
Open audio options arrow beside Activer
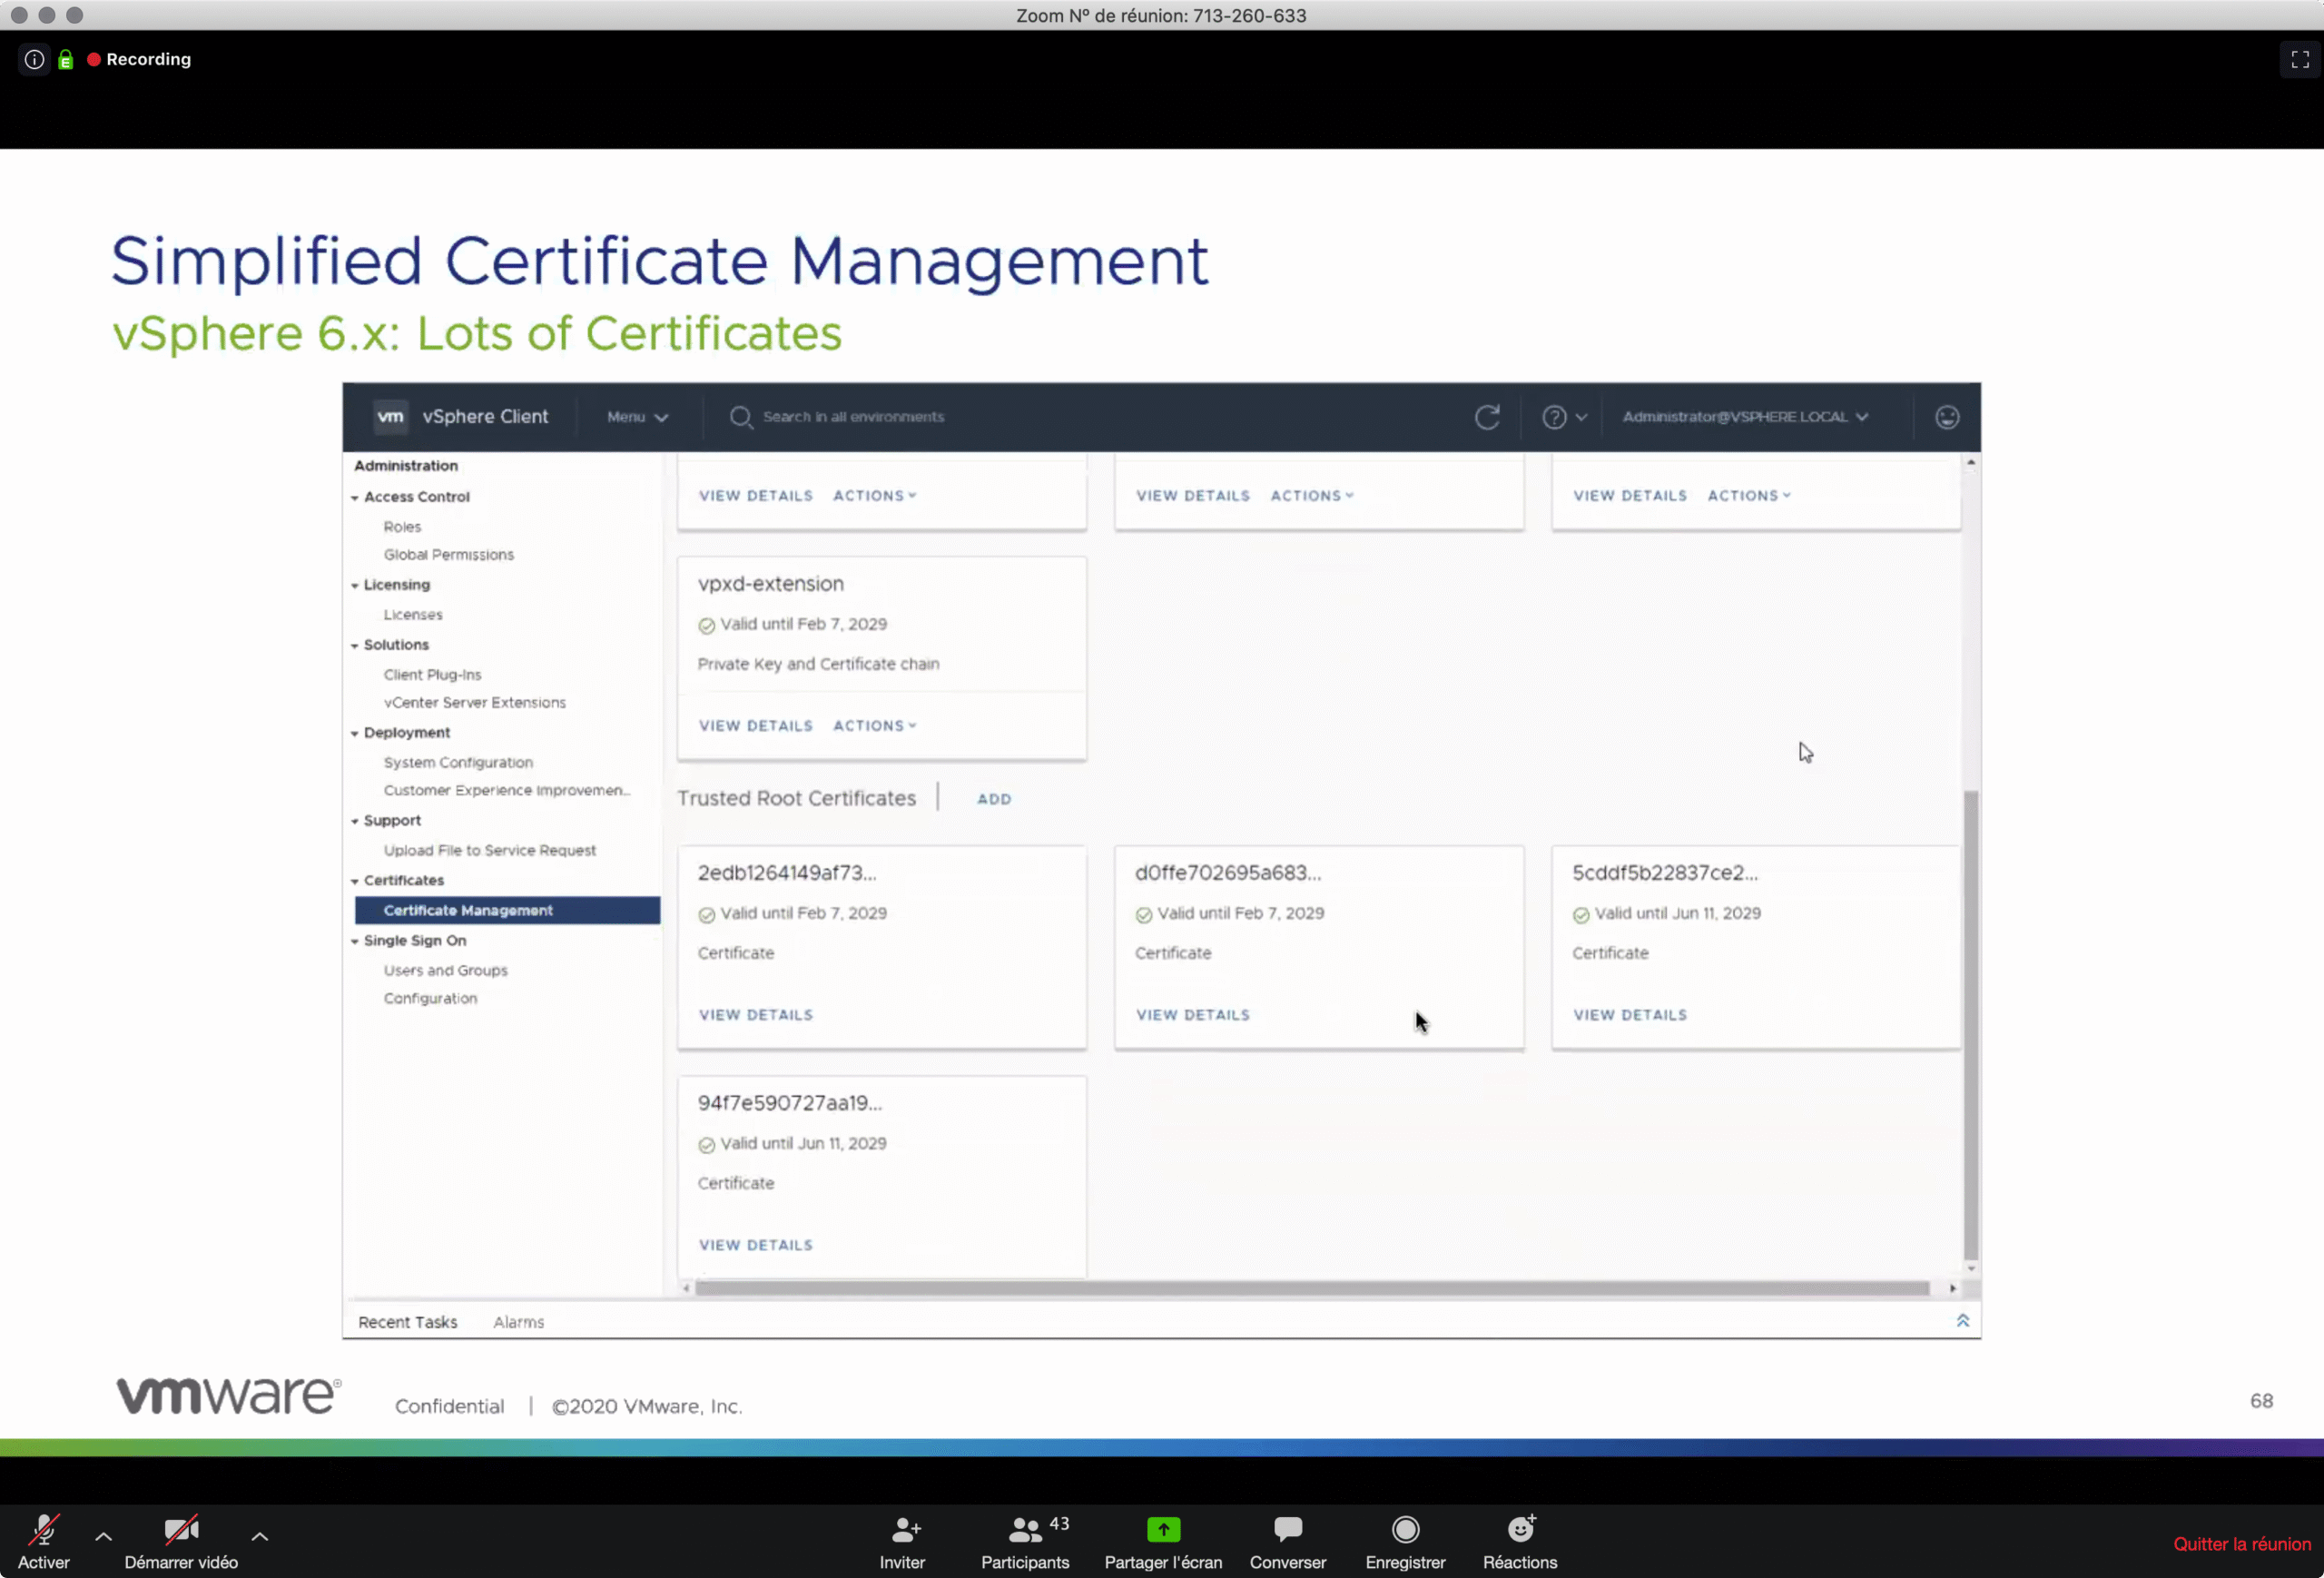103,1536
